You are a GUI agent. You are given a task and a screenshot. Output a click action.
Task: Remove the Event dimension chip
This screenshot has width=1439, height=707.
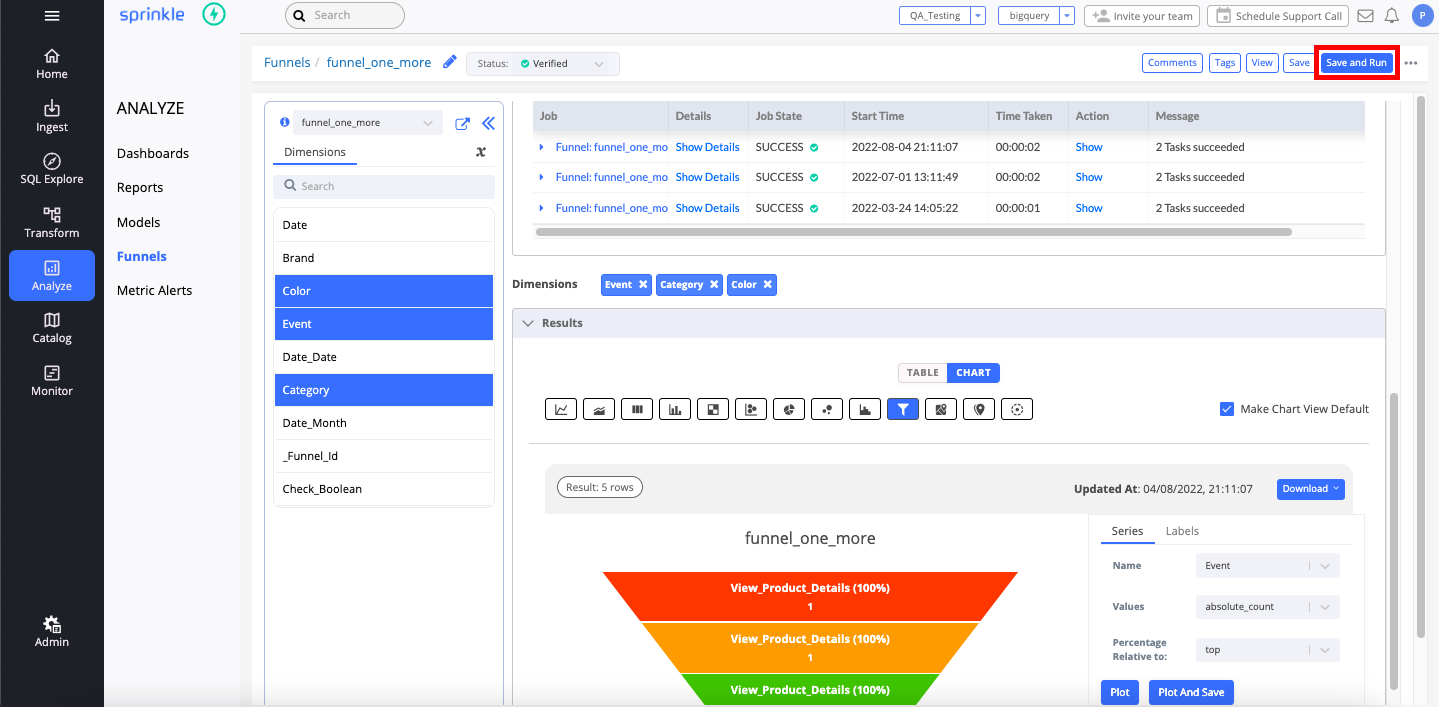(x=642, y=285)
